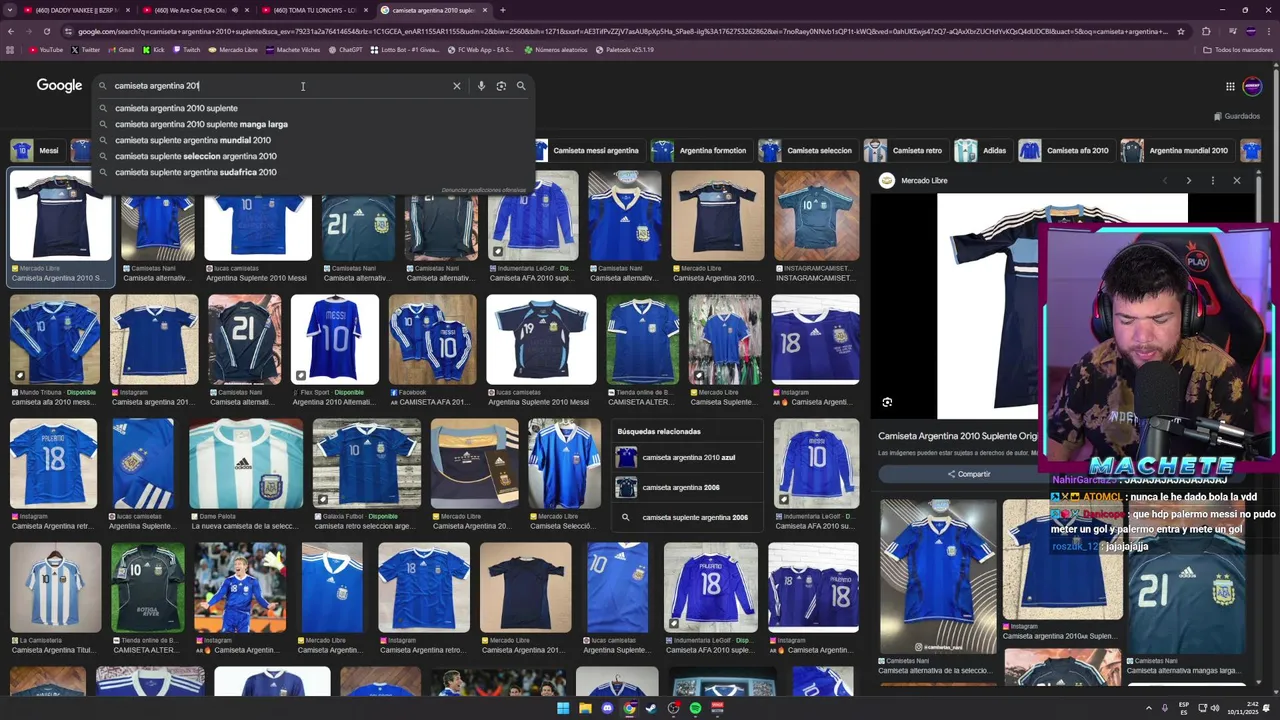This screenshot has height=720, width=1280.
Task: Filter by Argentina formotion chip
Action: [x=699, y=150]
